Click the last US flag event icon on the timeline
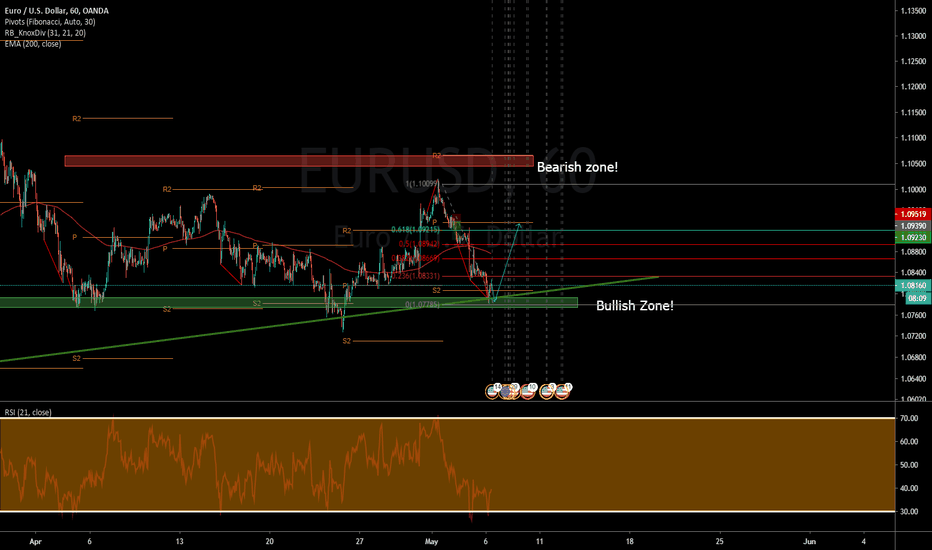 click(562, 391)
